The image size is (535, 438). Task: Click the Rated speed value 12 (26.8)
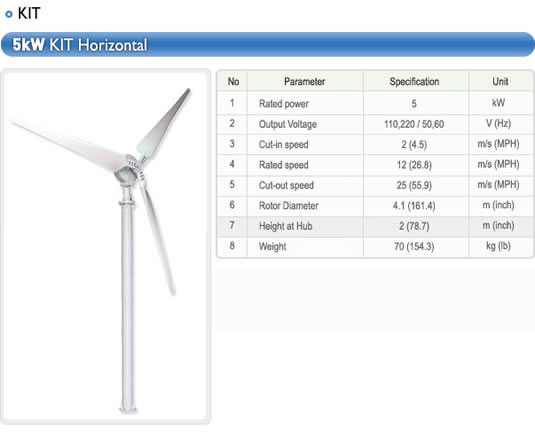pyautogui.click(x=414, y=165)
